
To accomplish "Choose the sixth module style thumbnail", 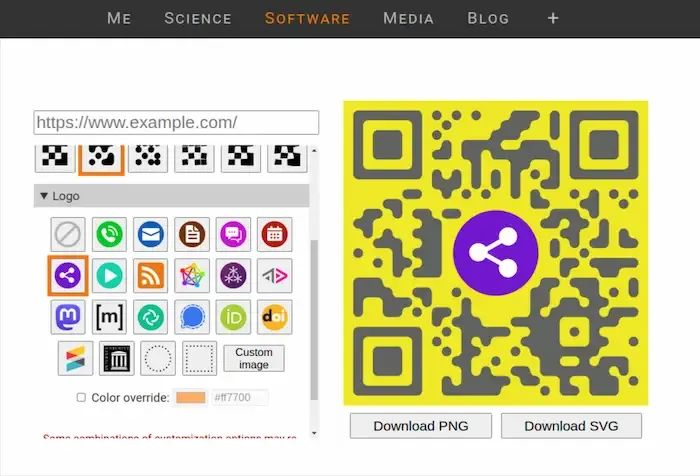I will tap(287, 157).
